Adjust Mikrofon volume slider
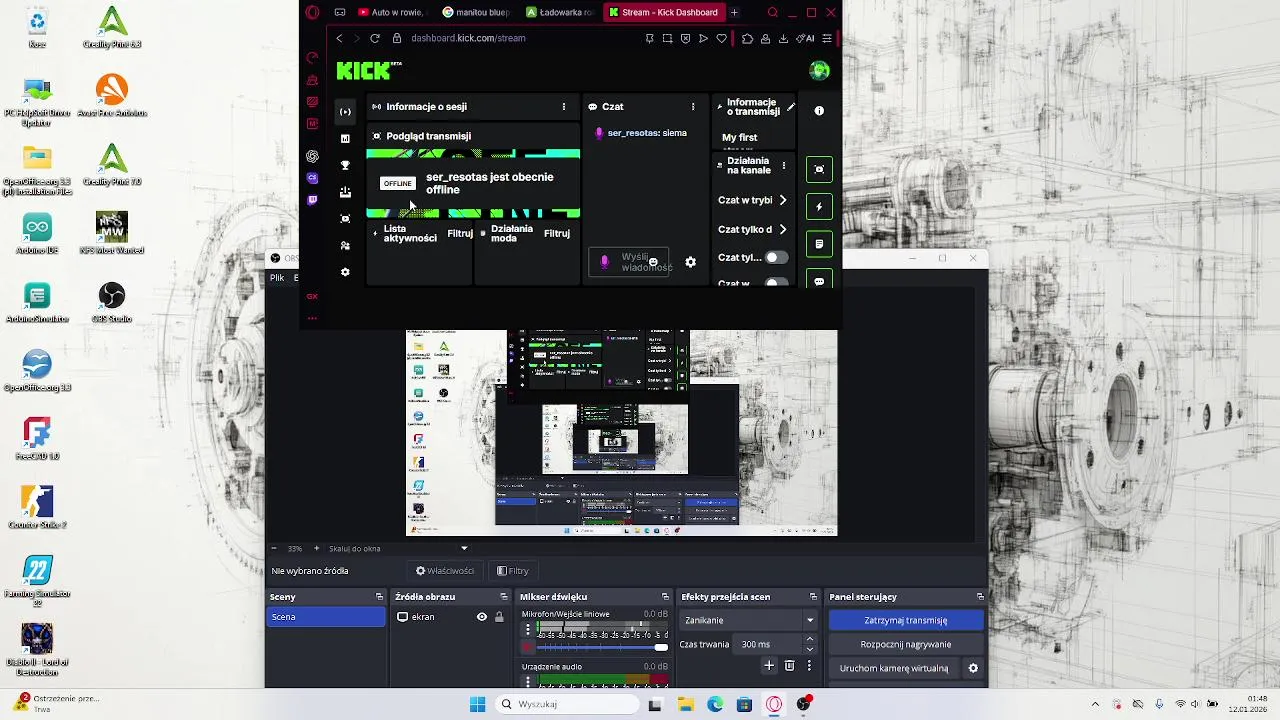The image size is (1280, 720). tap(603, 648)
